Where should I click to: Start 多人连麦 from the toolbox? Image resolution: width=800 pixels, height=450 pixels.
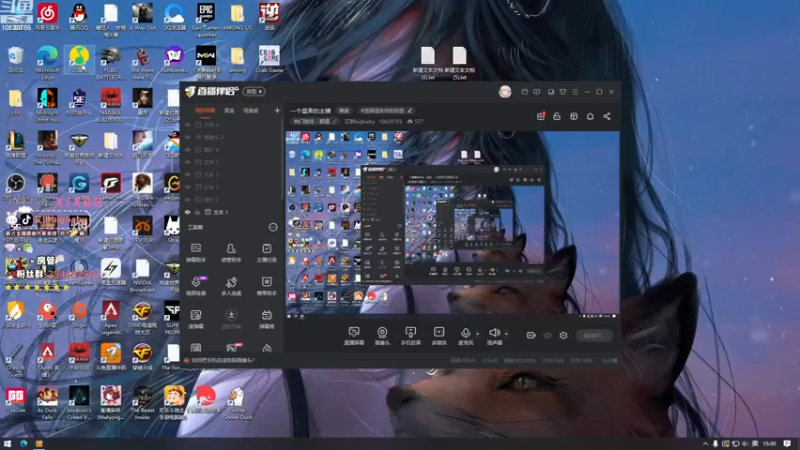point(231,286)
